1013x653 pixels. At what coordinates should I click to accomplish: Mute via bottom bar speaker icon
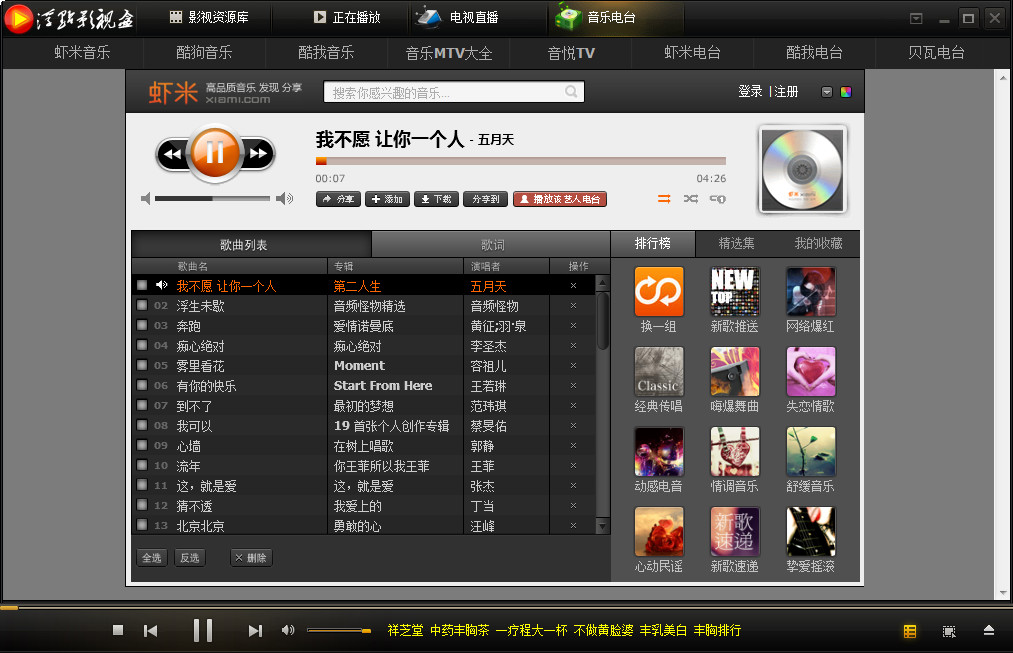click(288, 630)
